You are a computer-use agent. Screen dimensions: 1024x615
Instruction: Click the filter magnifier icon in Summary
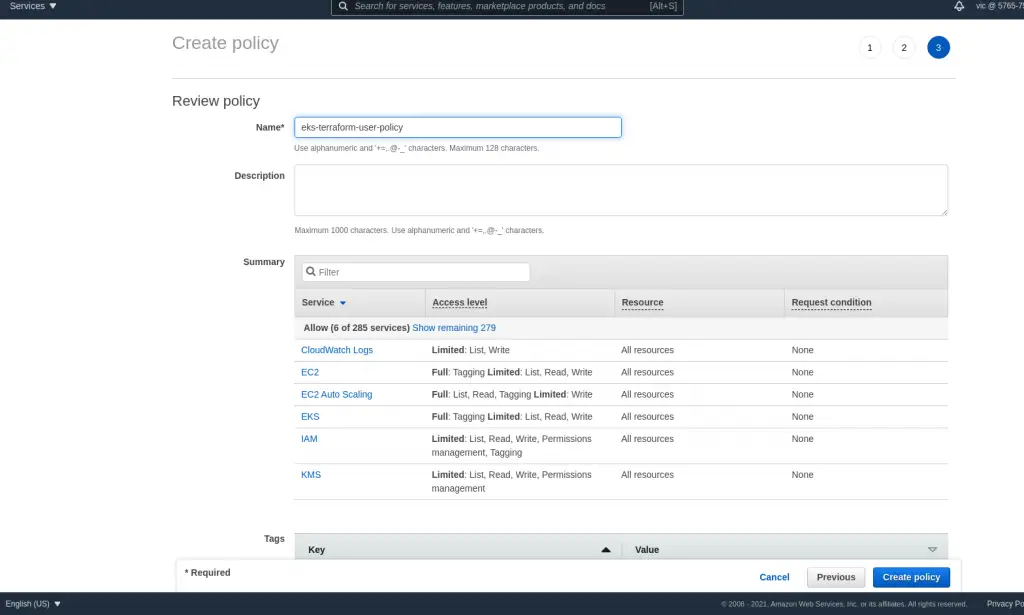[x=311, y=272]
